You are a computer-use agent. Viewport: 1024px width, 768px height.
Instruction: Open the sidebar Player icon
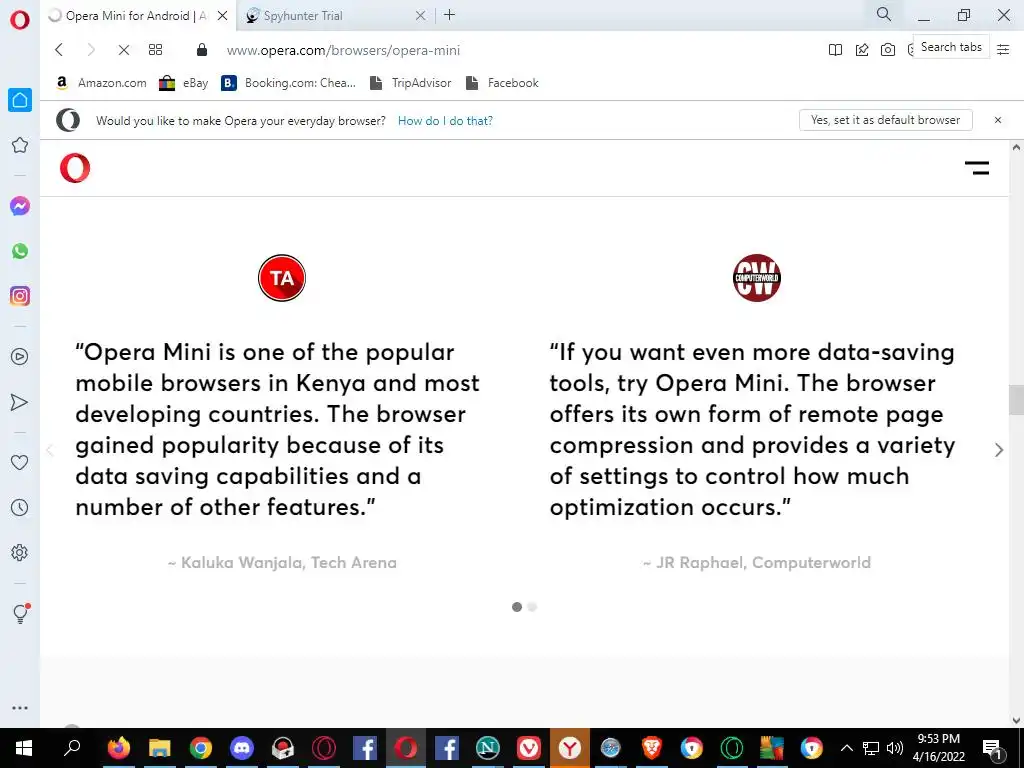(20, 357)
